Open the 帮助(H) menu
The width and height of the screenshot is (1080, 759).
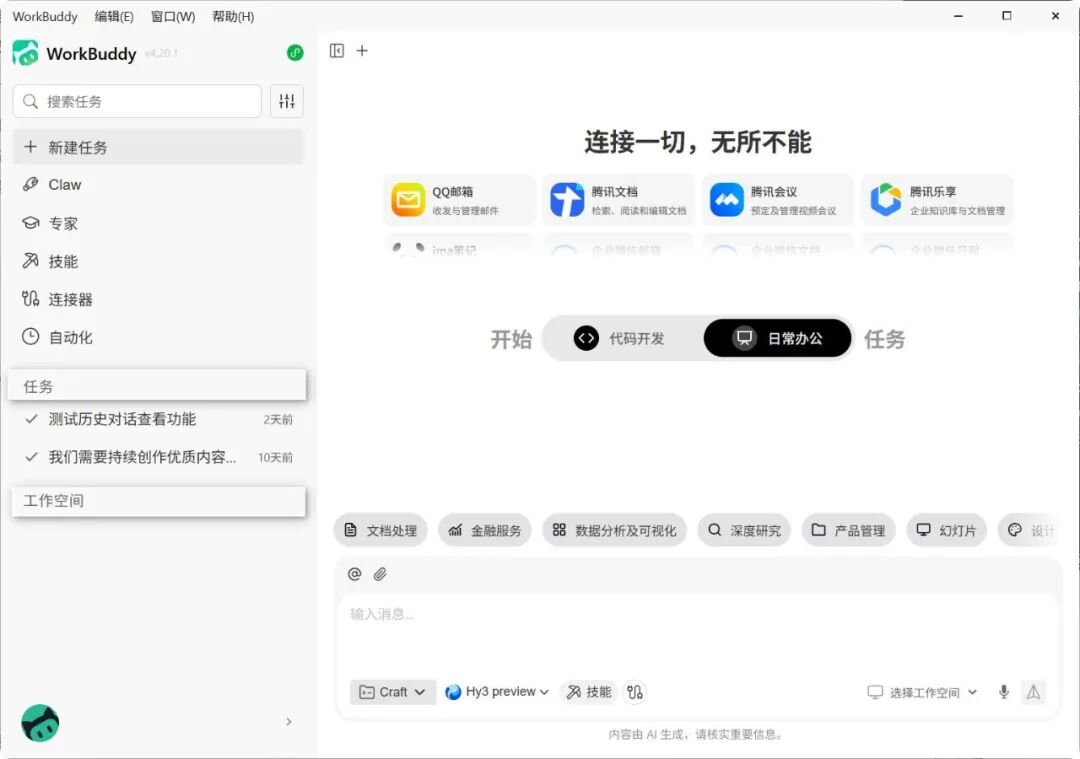233,17
